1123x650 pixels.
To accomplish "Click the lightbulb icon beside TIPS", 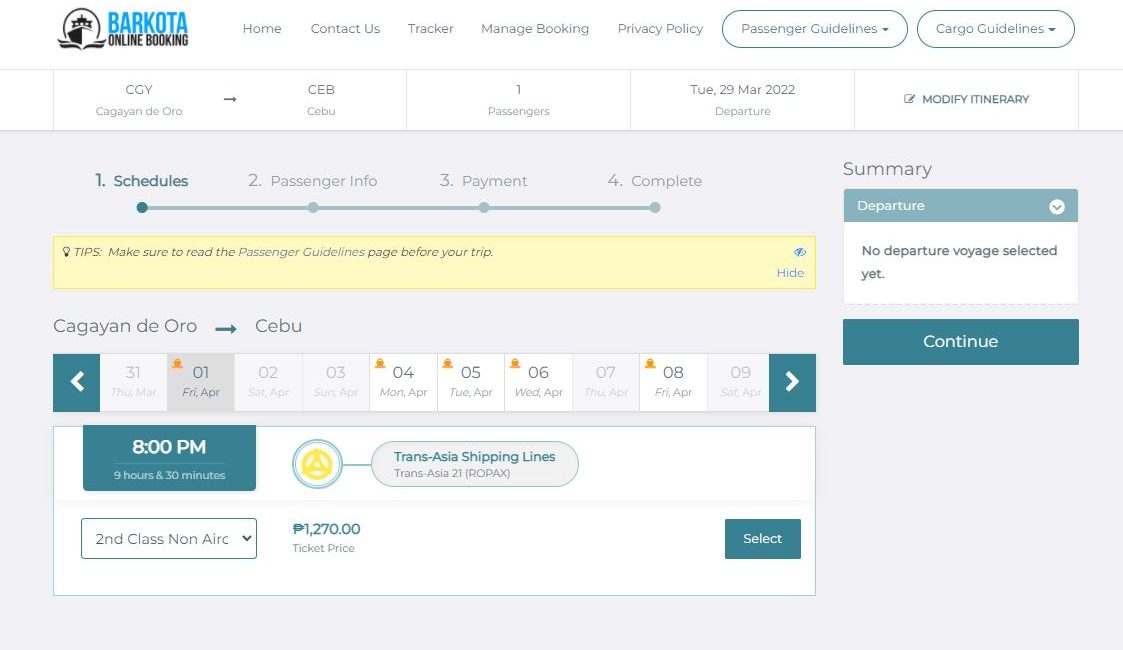I will [66, 252].
